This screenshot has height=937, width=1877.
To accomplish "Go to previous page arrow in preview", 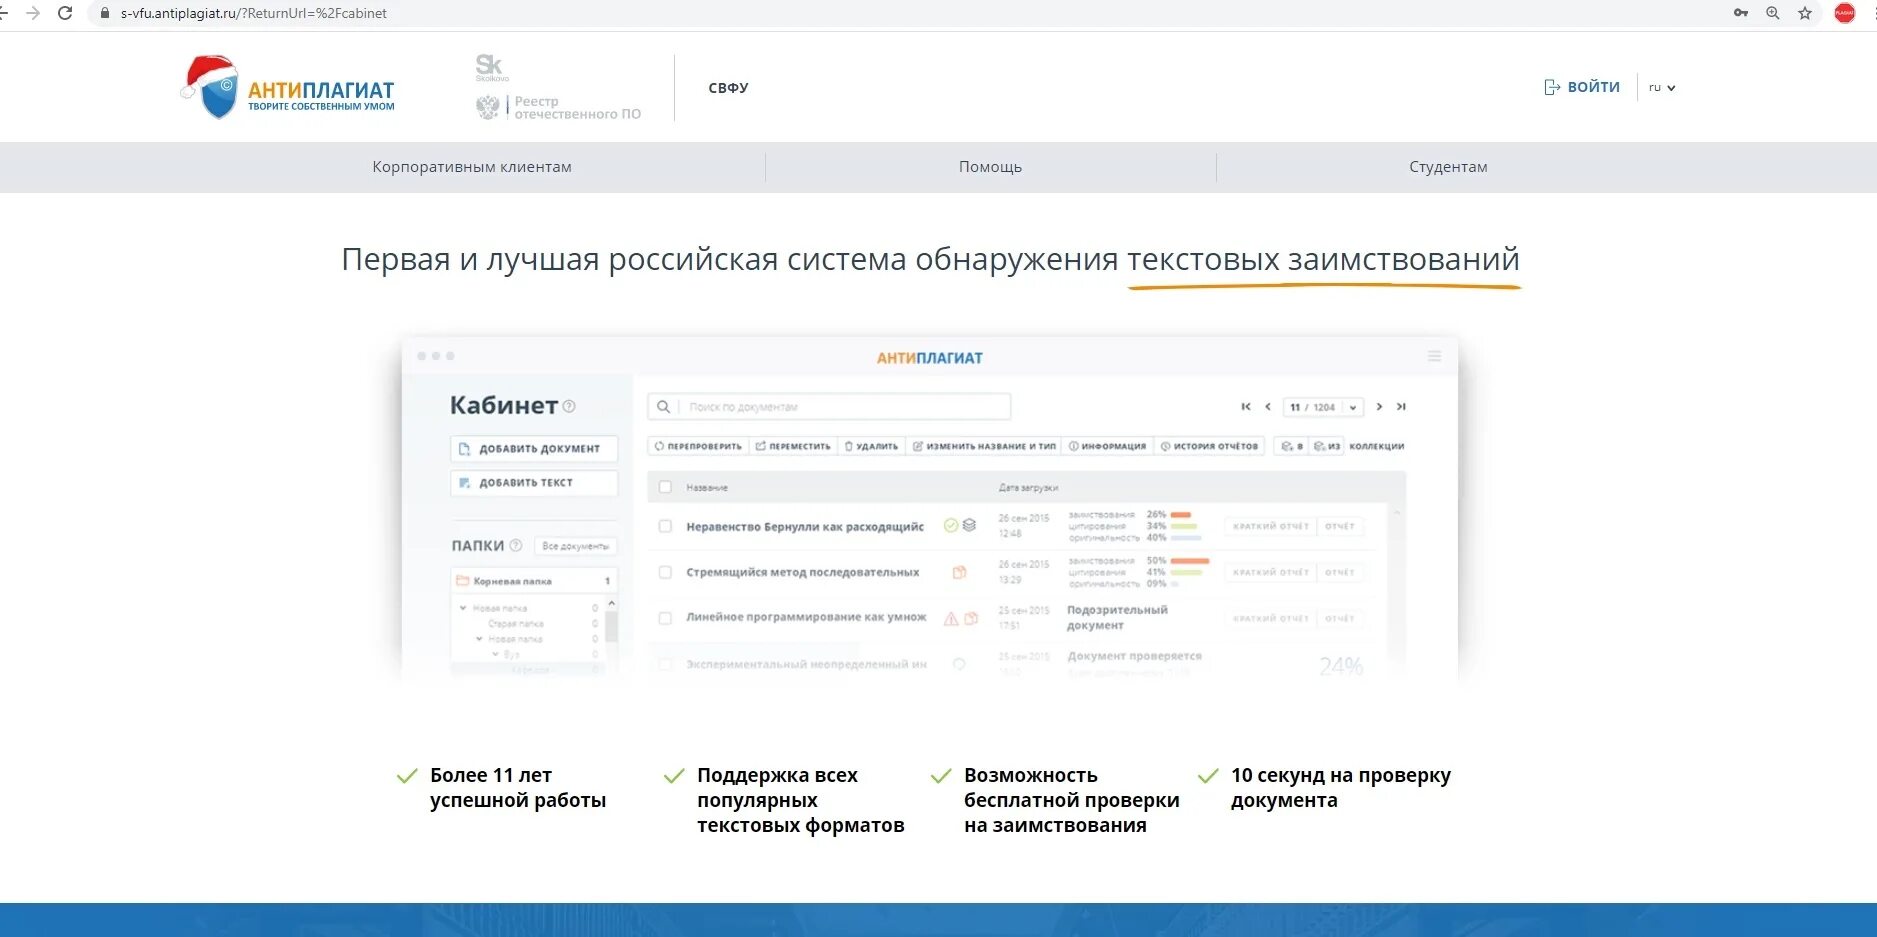I will tap(1268, 407).
